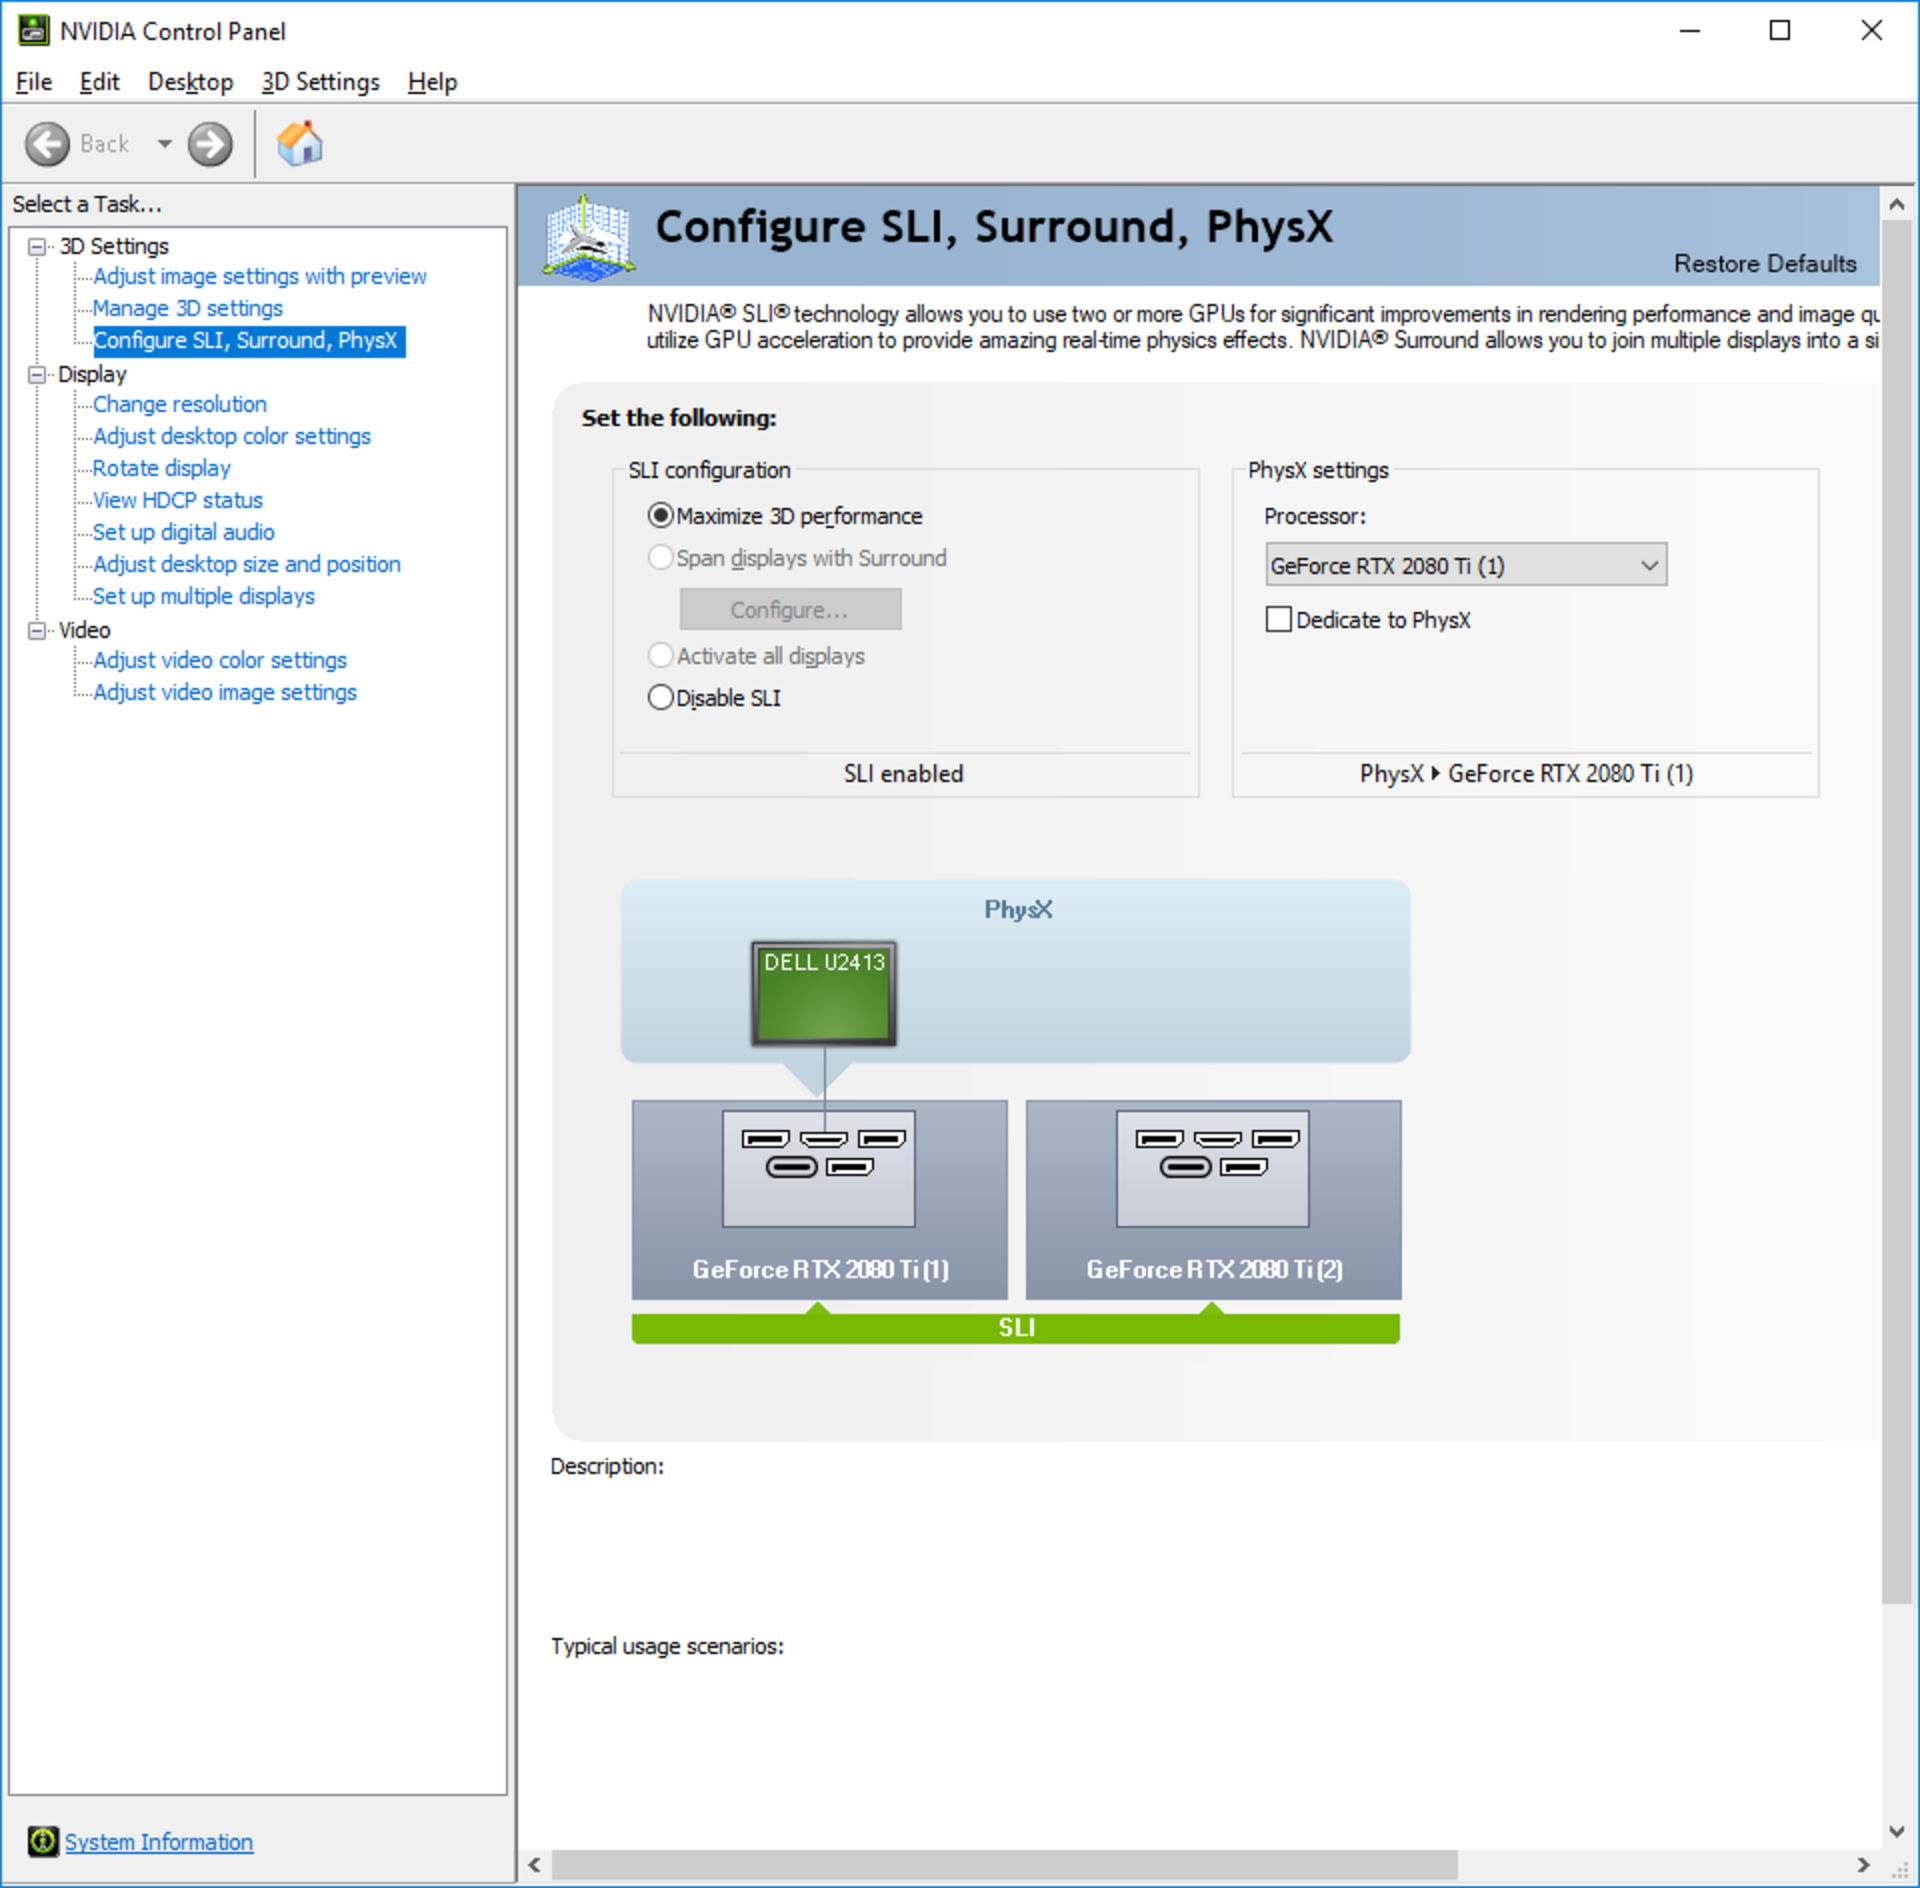This screenshot has width=1920, height=1888.
Task: Click the Configure SLI page header icon
Action: (x=589, y=237)
